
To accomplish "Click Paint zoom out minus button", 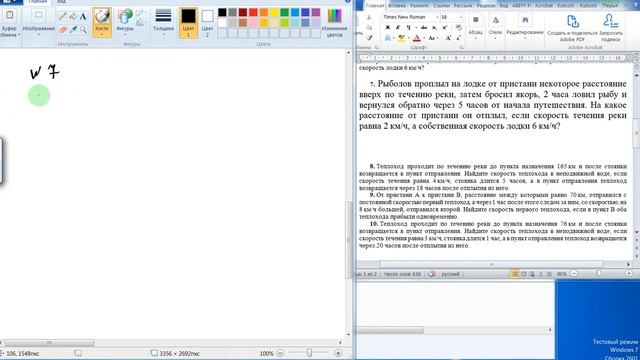I will 280,353.
